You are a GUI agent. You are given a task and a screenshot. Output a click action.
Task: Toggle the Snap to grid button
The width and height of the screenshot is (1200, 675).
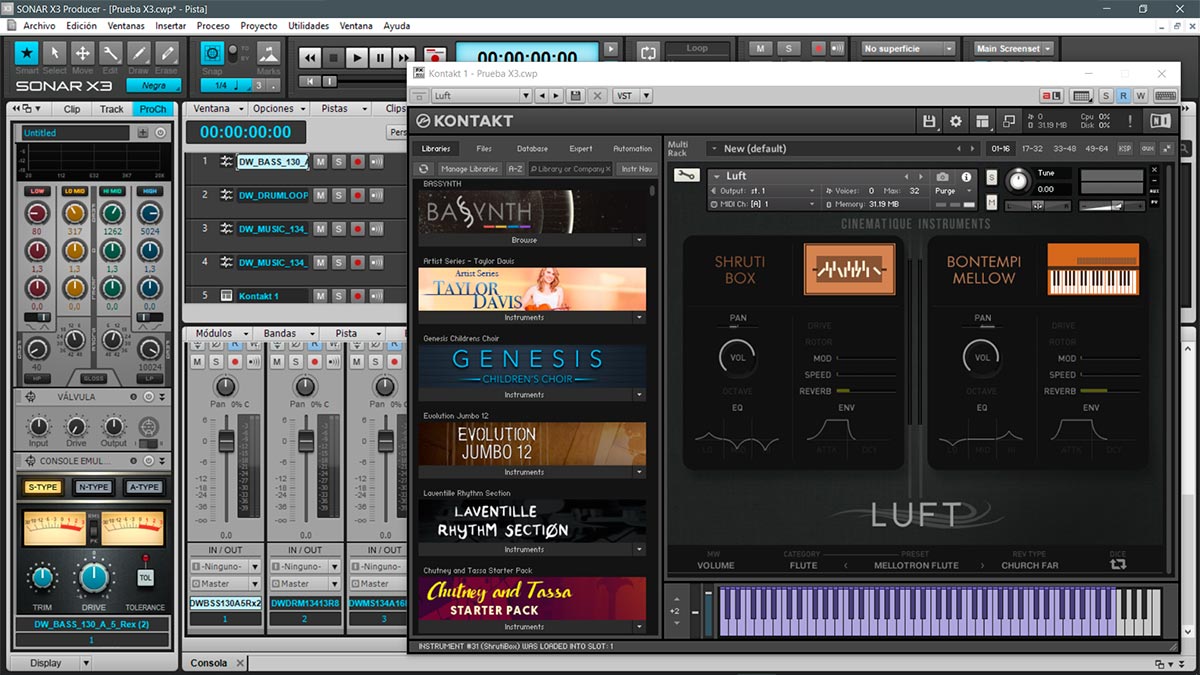(212, 53)
